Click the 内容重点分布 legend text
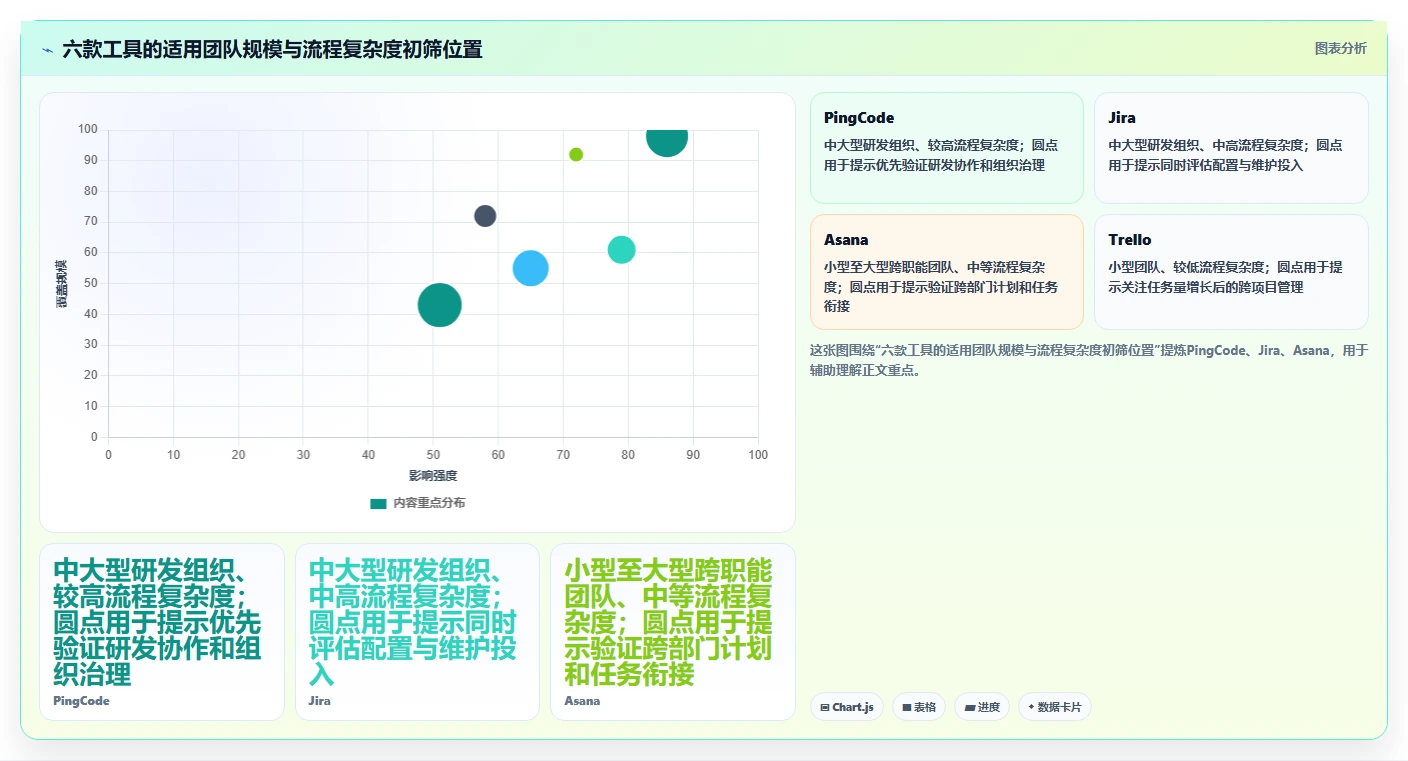The width and height of the screenshot is (1408, 761). [429, 503]
